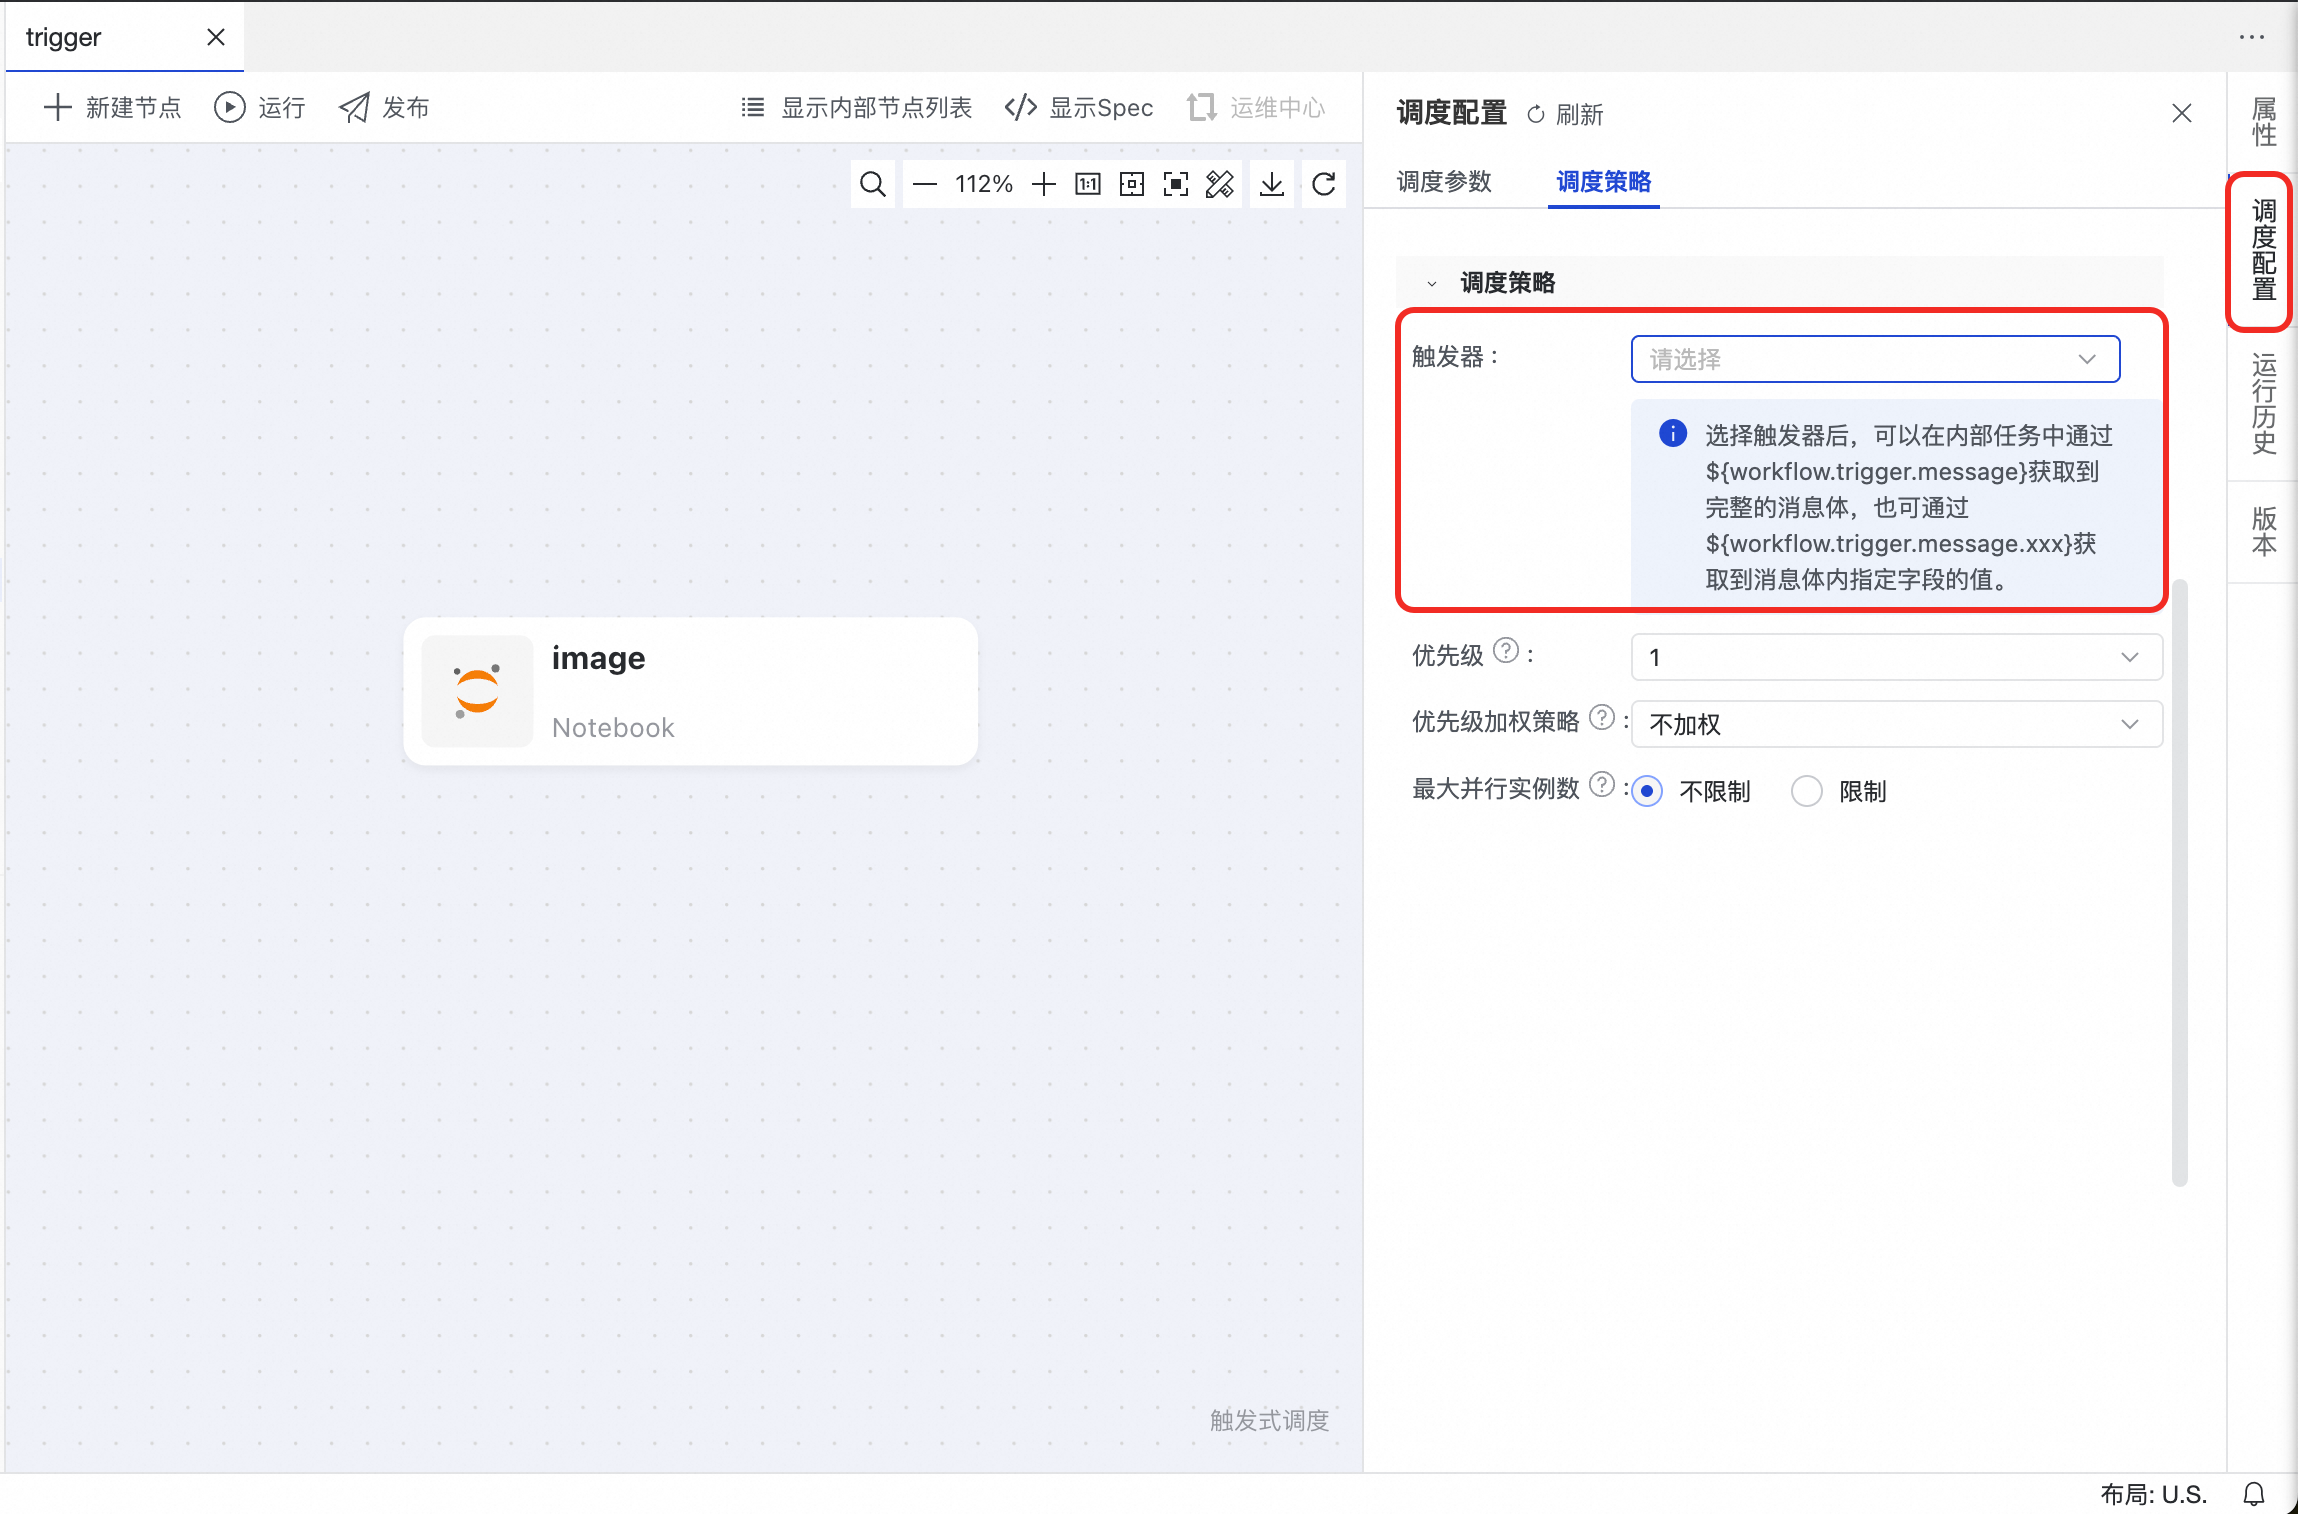2298x1514 pixels.
Task: Select the image Notebook node
Action: click(690, 691)
